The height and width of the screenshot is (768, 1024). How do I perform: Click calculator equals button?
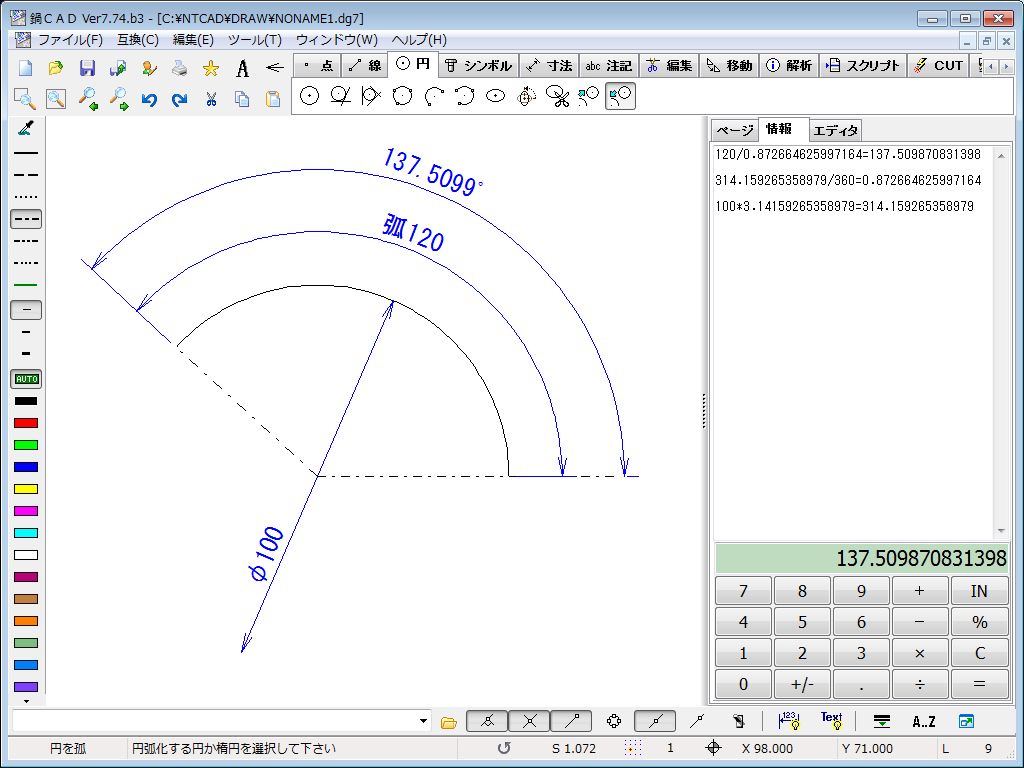tap(980, 684)
